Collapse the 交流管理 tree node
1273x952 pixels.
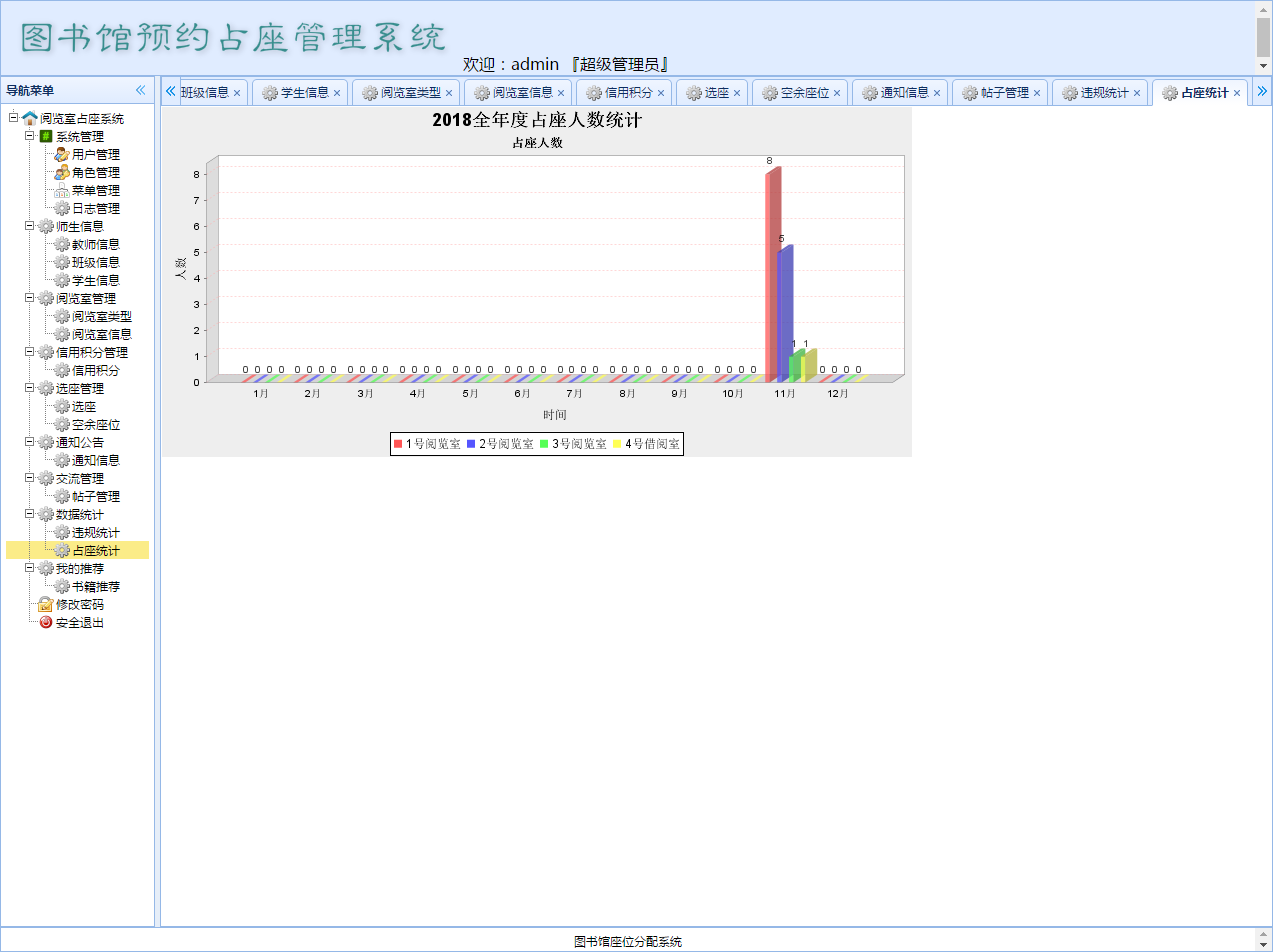[29, 478]
